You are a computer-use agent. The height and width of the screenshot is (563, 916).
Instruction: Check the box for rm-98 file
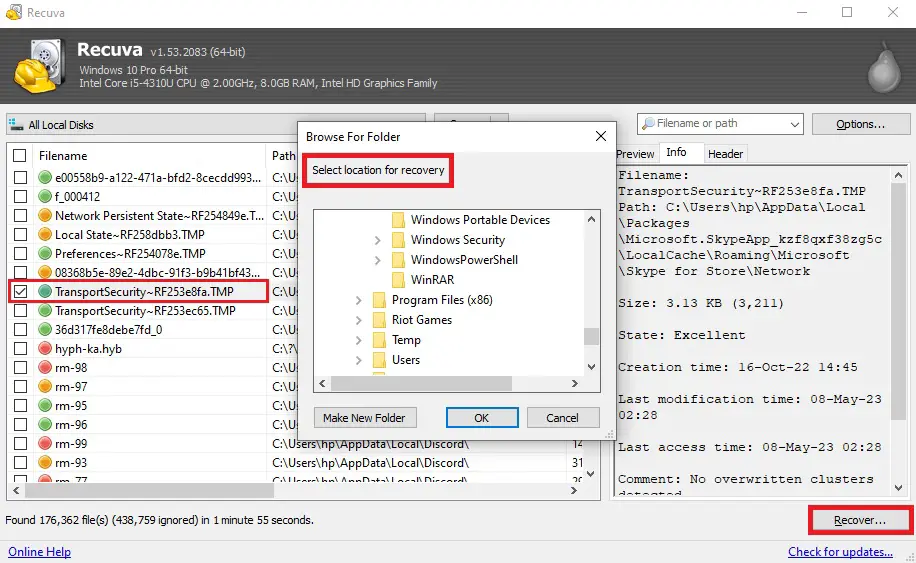pyautogui.click(x=20, y=368)
